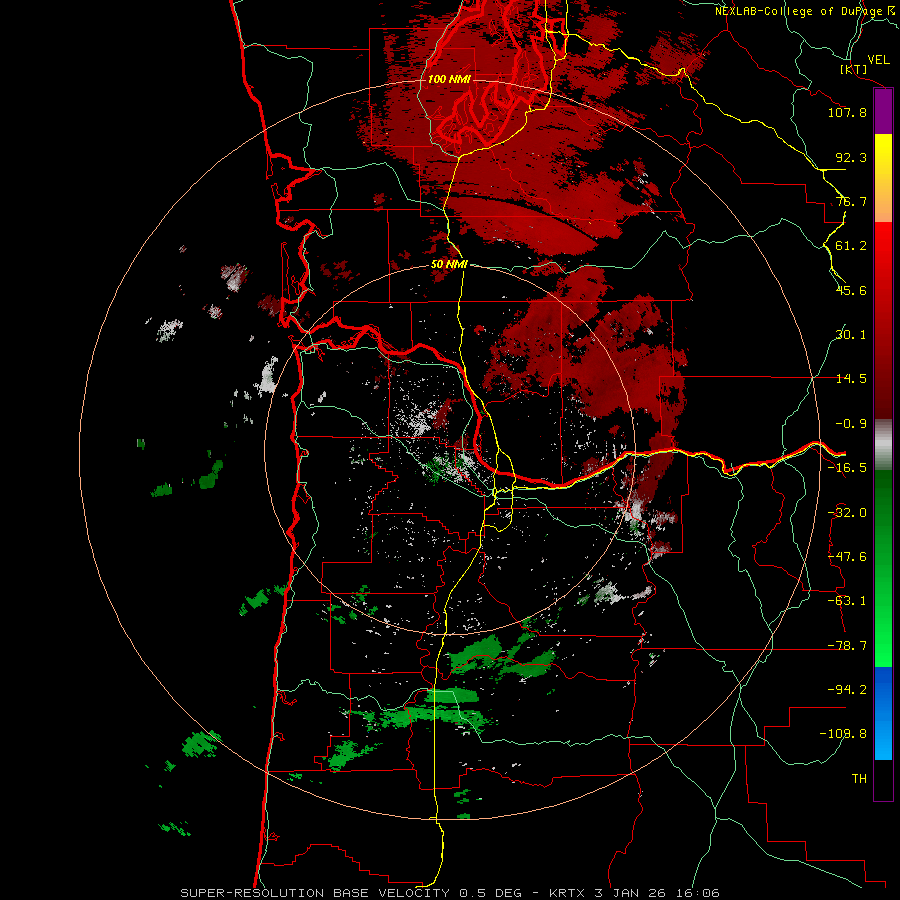
Task: Click the TH label at scale bottom
Action: (859, 779)
